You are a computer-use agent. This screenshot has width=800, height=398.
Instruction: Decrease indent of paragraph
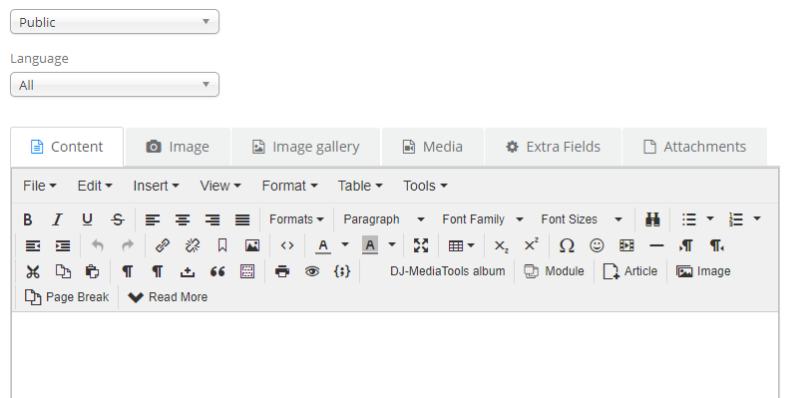tap(33, 246)
